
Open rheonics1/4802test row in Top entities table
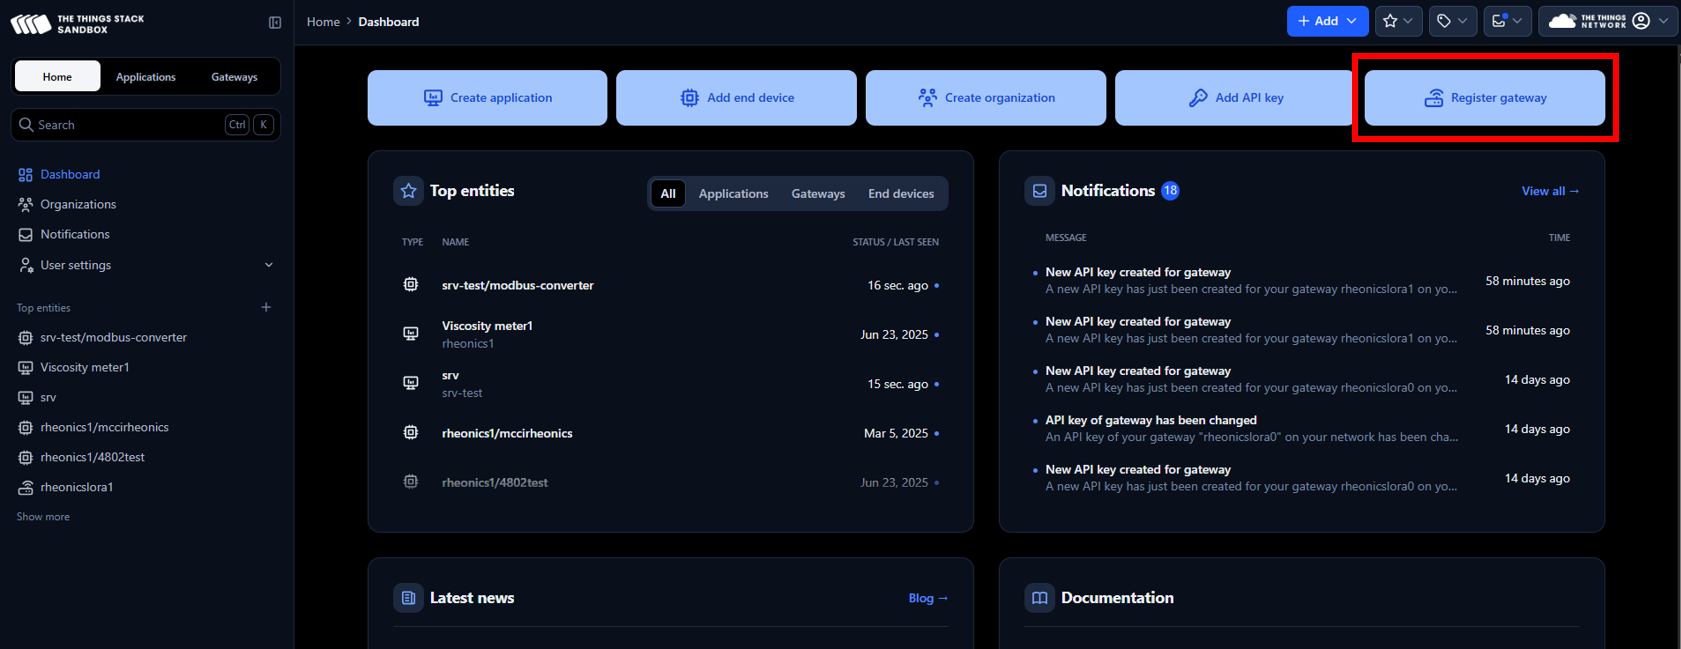pyautogui.click(x=670, y=482)
